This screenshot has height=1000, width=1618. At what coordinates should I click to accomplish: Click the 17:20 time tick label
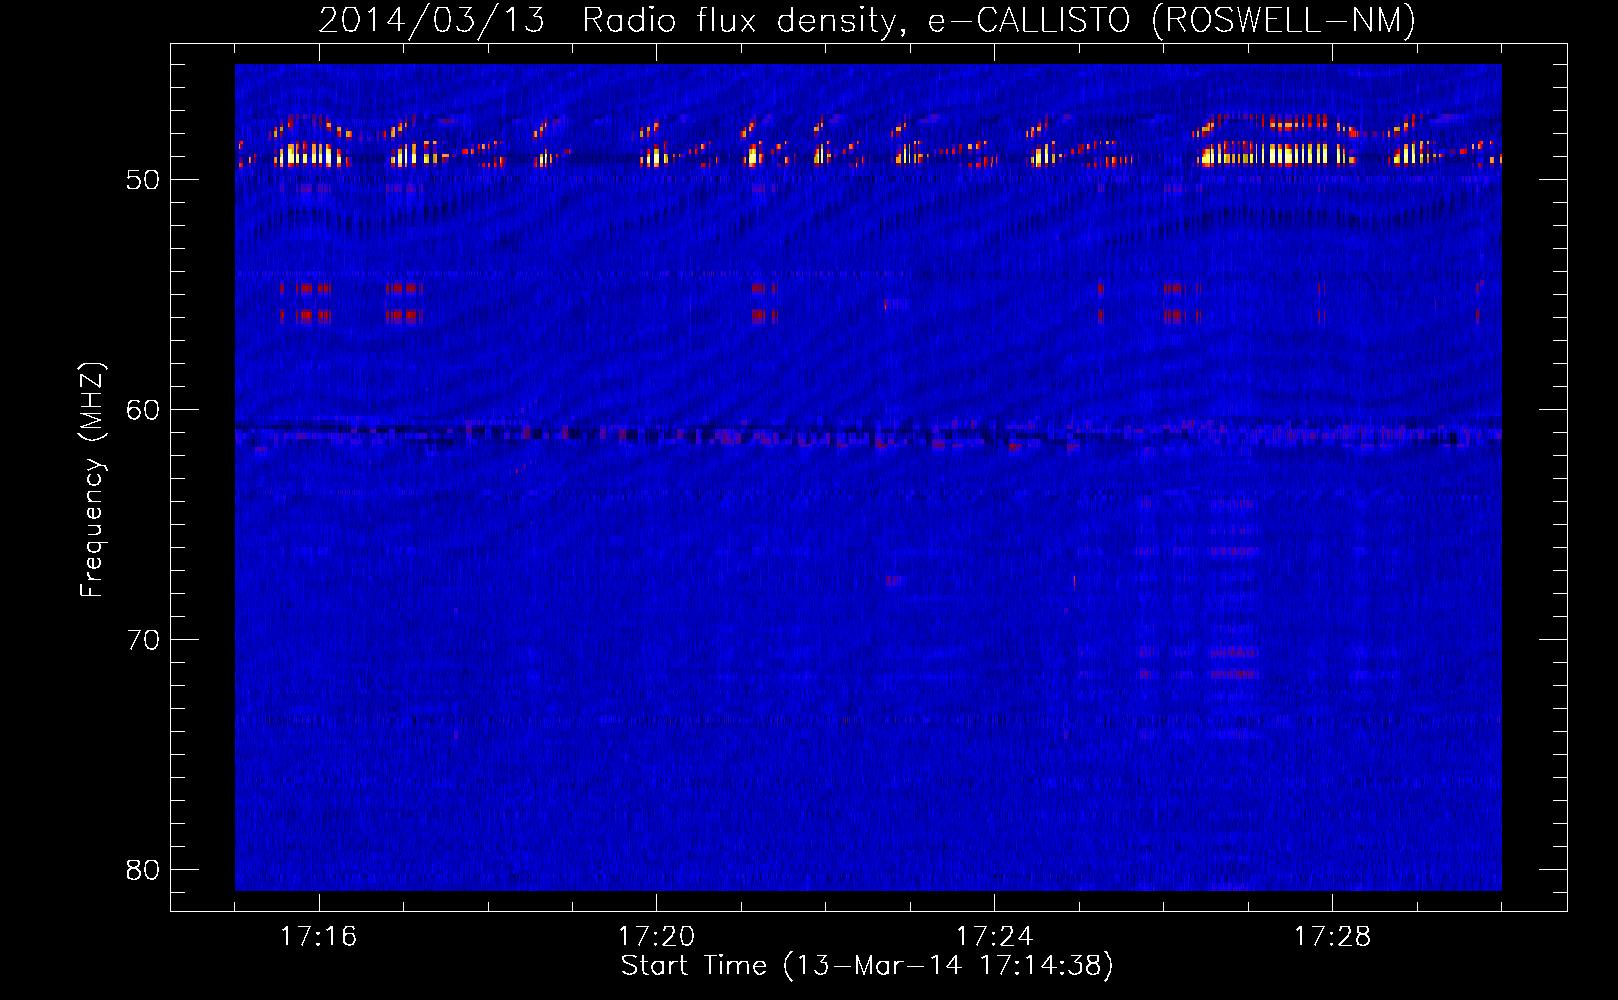[x=656, y=937]
